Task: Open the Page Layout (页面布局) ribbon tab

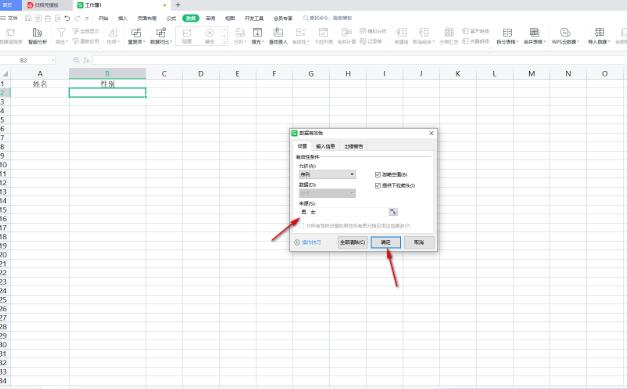Action: coord(147,18)
